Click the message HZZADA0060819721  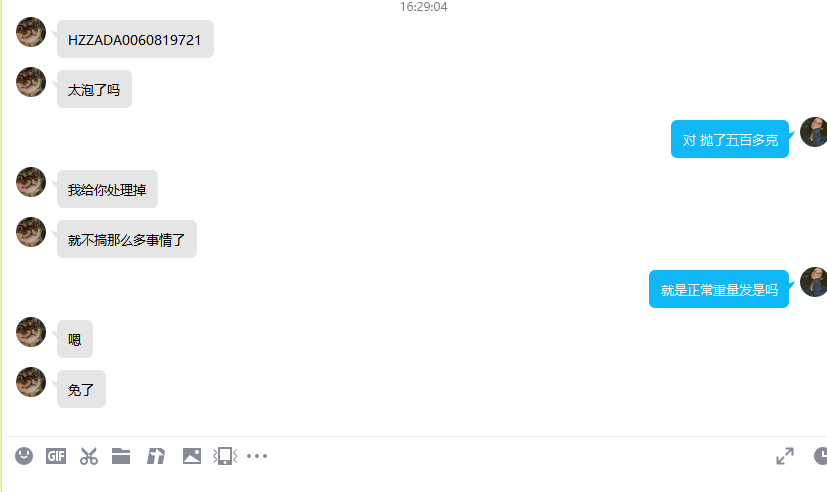point(136,39)
